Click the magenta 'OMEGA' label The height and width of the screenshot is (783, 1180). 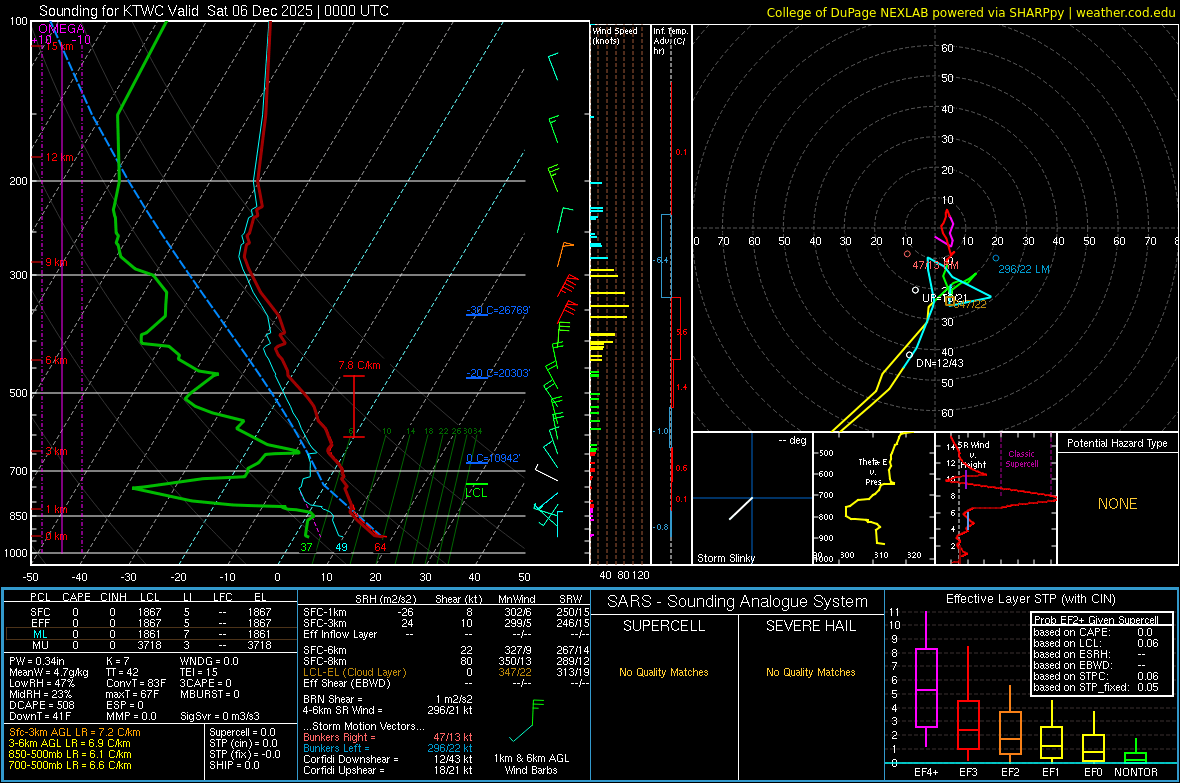coord(61,29)
